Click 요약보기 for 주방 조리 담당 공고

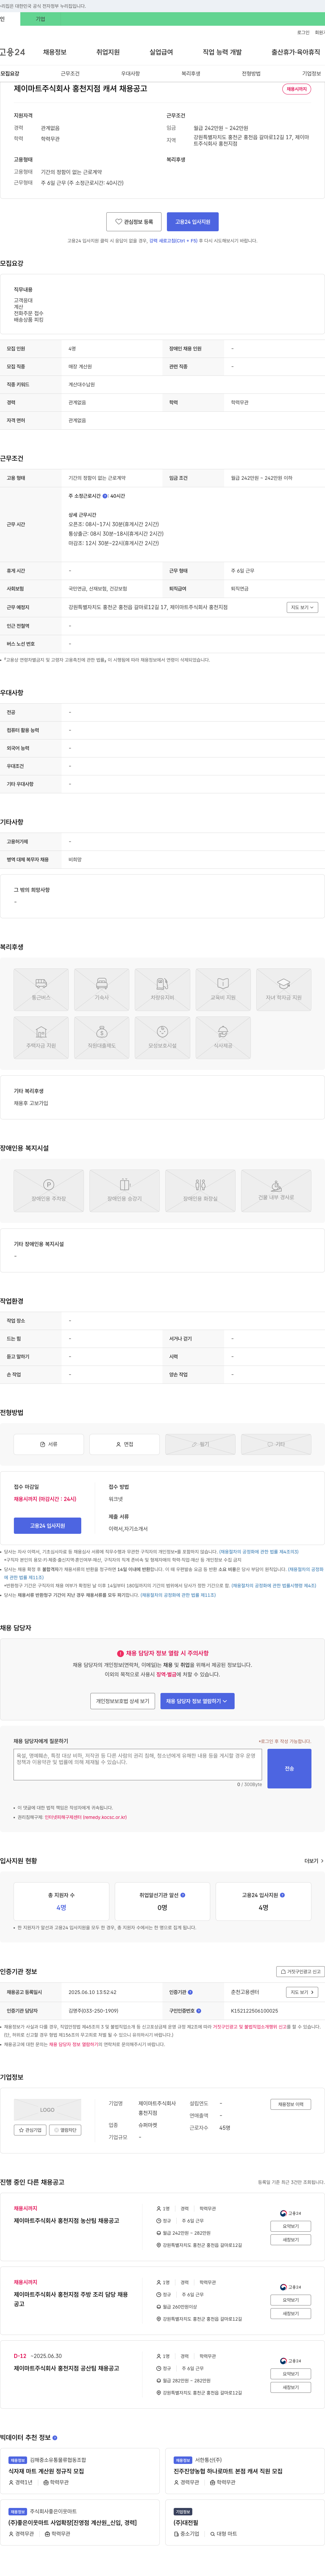[x=291, y=2300]
